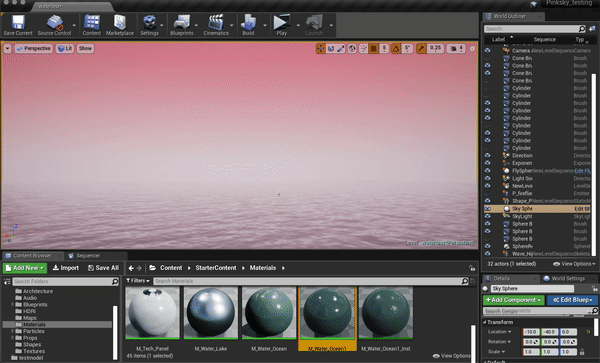This screenshot has width=600, height=363.
Task: Toggle the scale lock icon in Transform
Action: tap(582, 352)
